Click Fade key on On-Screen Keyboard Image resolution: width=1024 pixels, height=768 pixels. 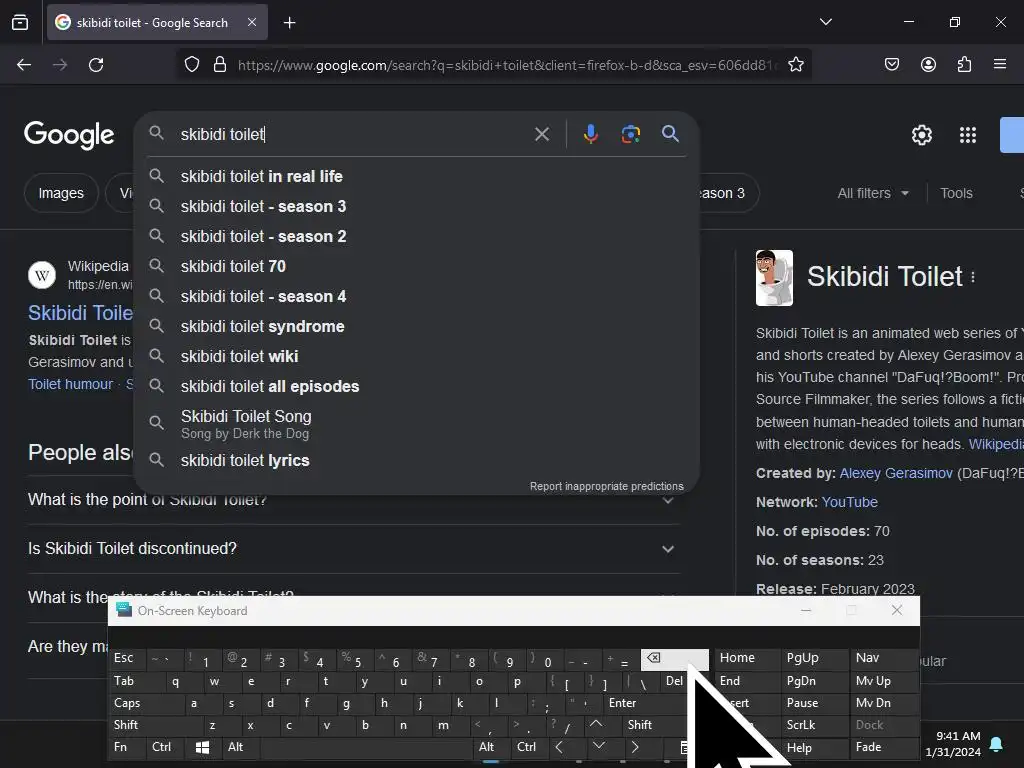pyautogui.click(x=883, y=747)
